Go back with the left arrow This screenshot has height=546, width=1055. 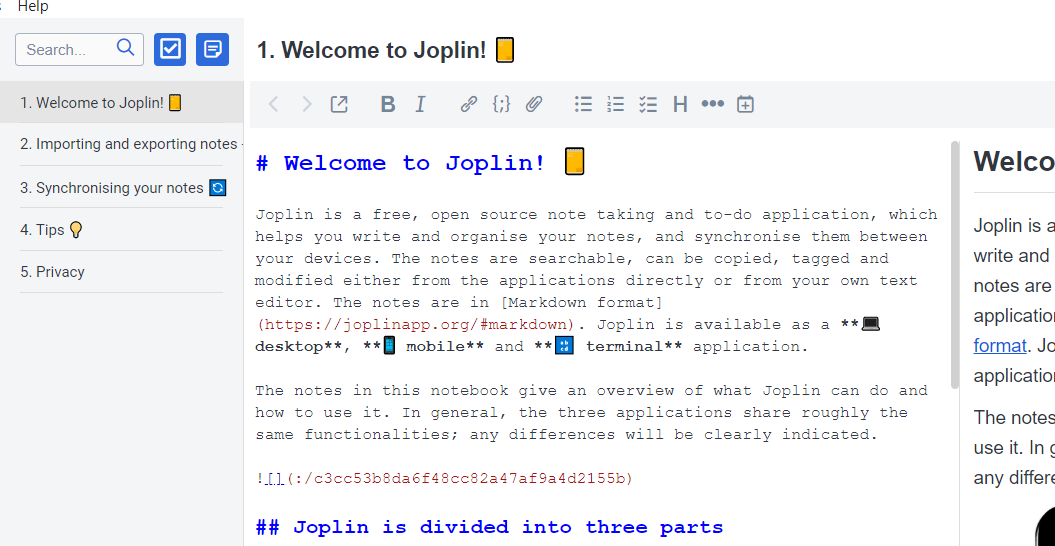[x=273, y=104]
